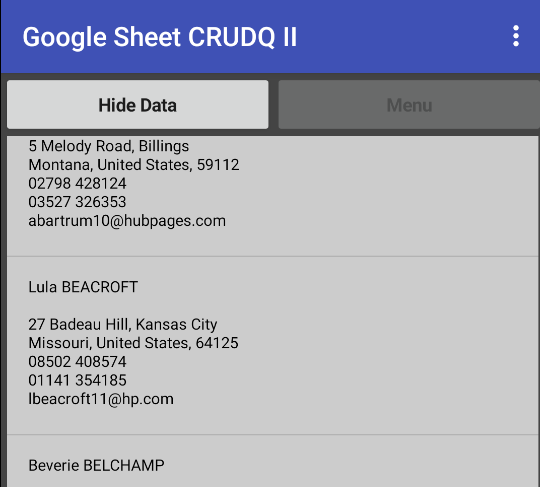Screen dimensions: 540x487
Task: Click the Missouri, United States, 64125 line
Action: point(133,343)
